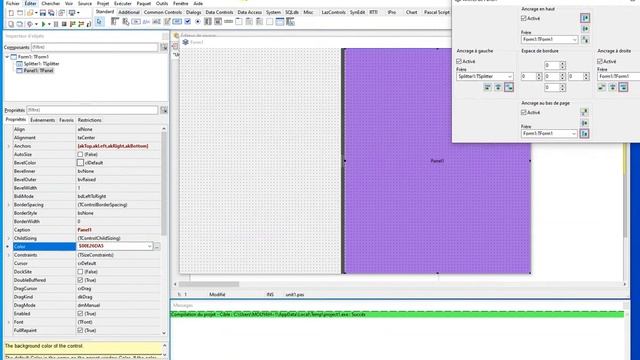The height and width of the screenshot is (360, 640).
Task: Pick the TScrollBar component in the palette
Action: click(229, 22)
